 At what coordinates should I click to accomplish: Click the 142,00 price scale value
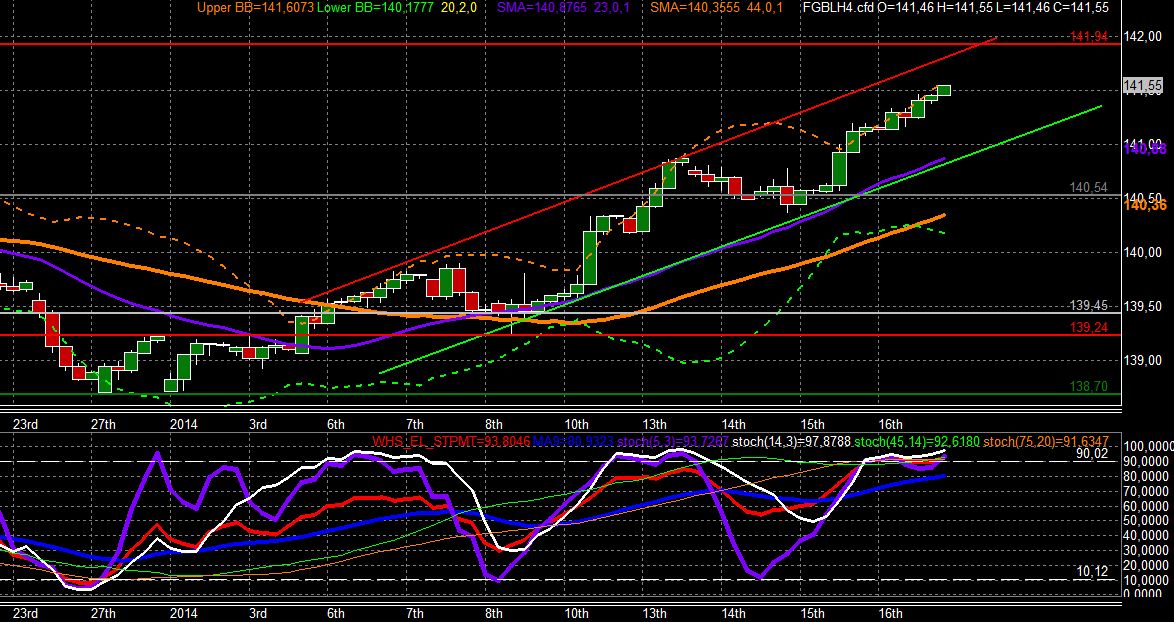1142,37
